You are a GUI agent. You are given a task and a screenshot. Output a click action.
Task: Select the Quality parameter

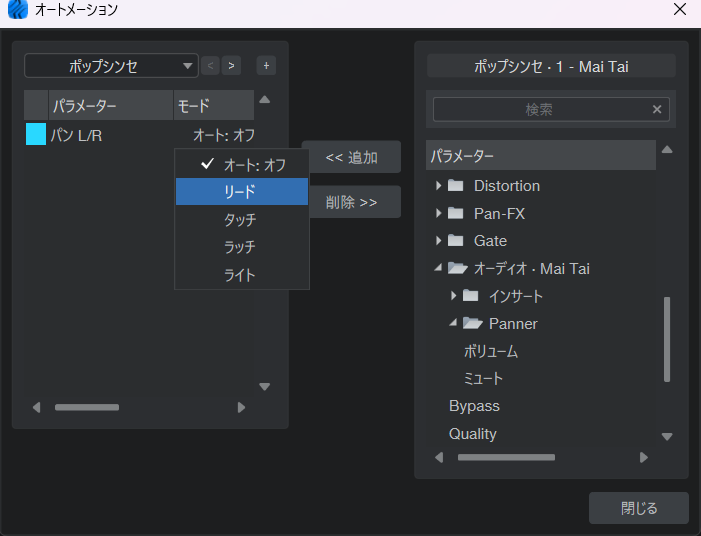tap(473, 434)
